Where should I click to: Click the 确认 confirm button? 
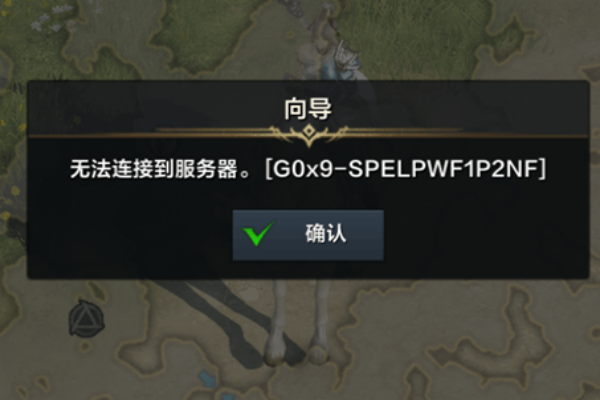click(308, 235)
